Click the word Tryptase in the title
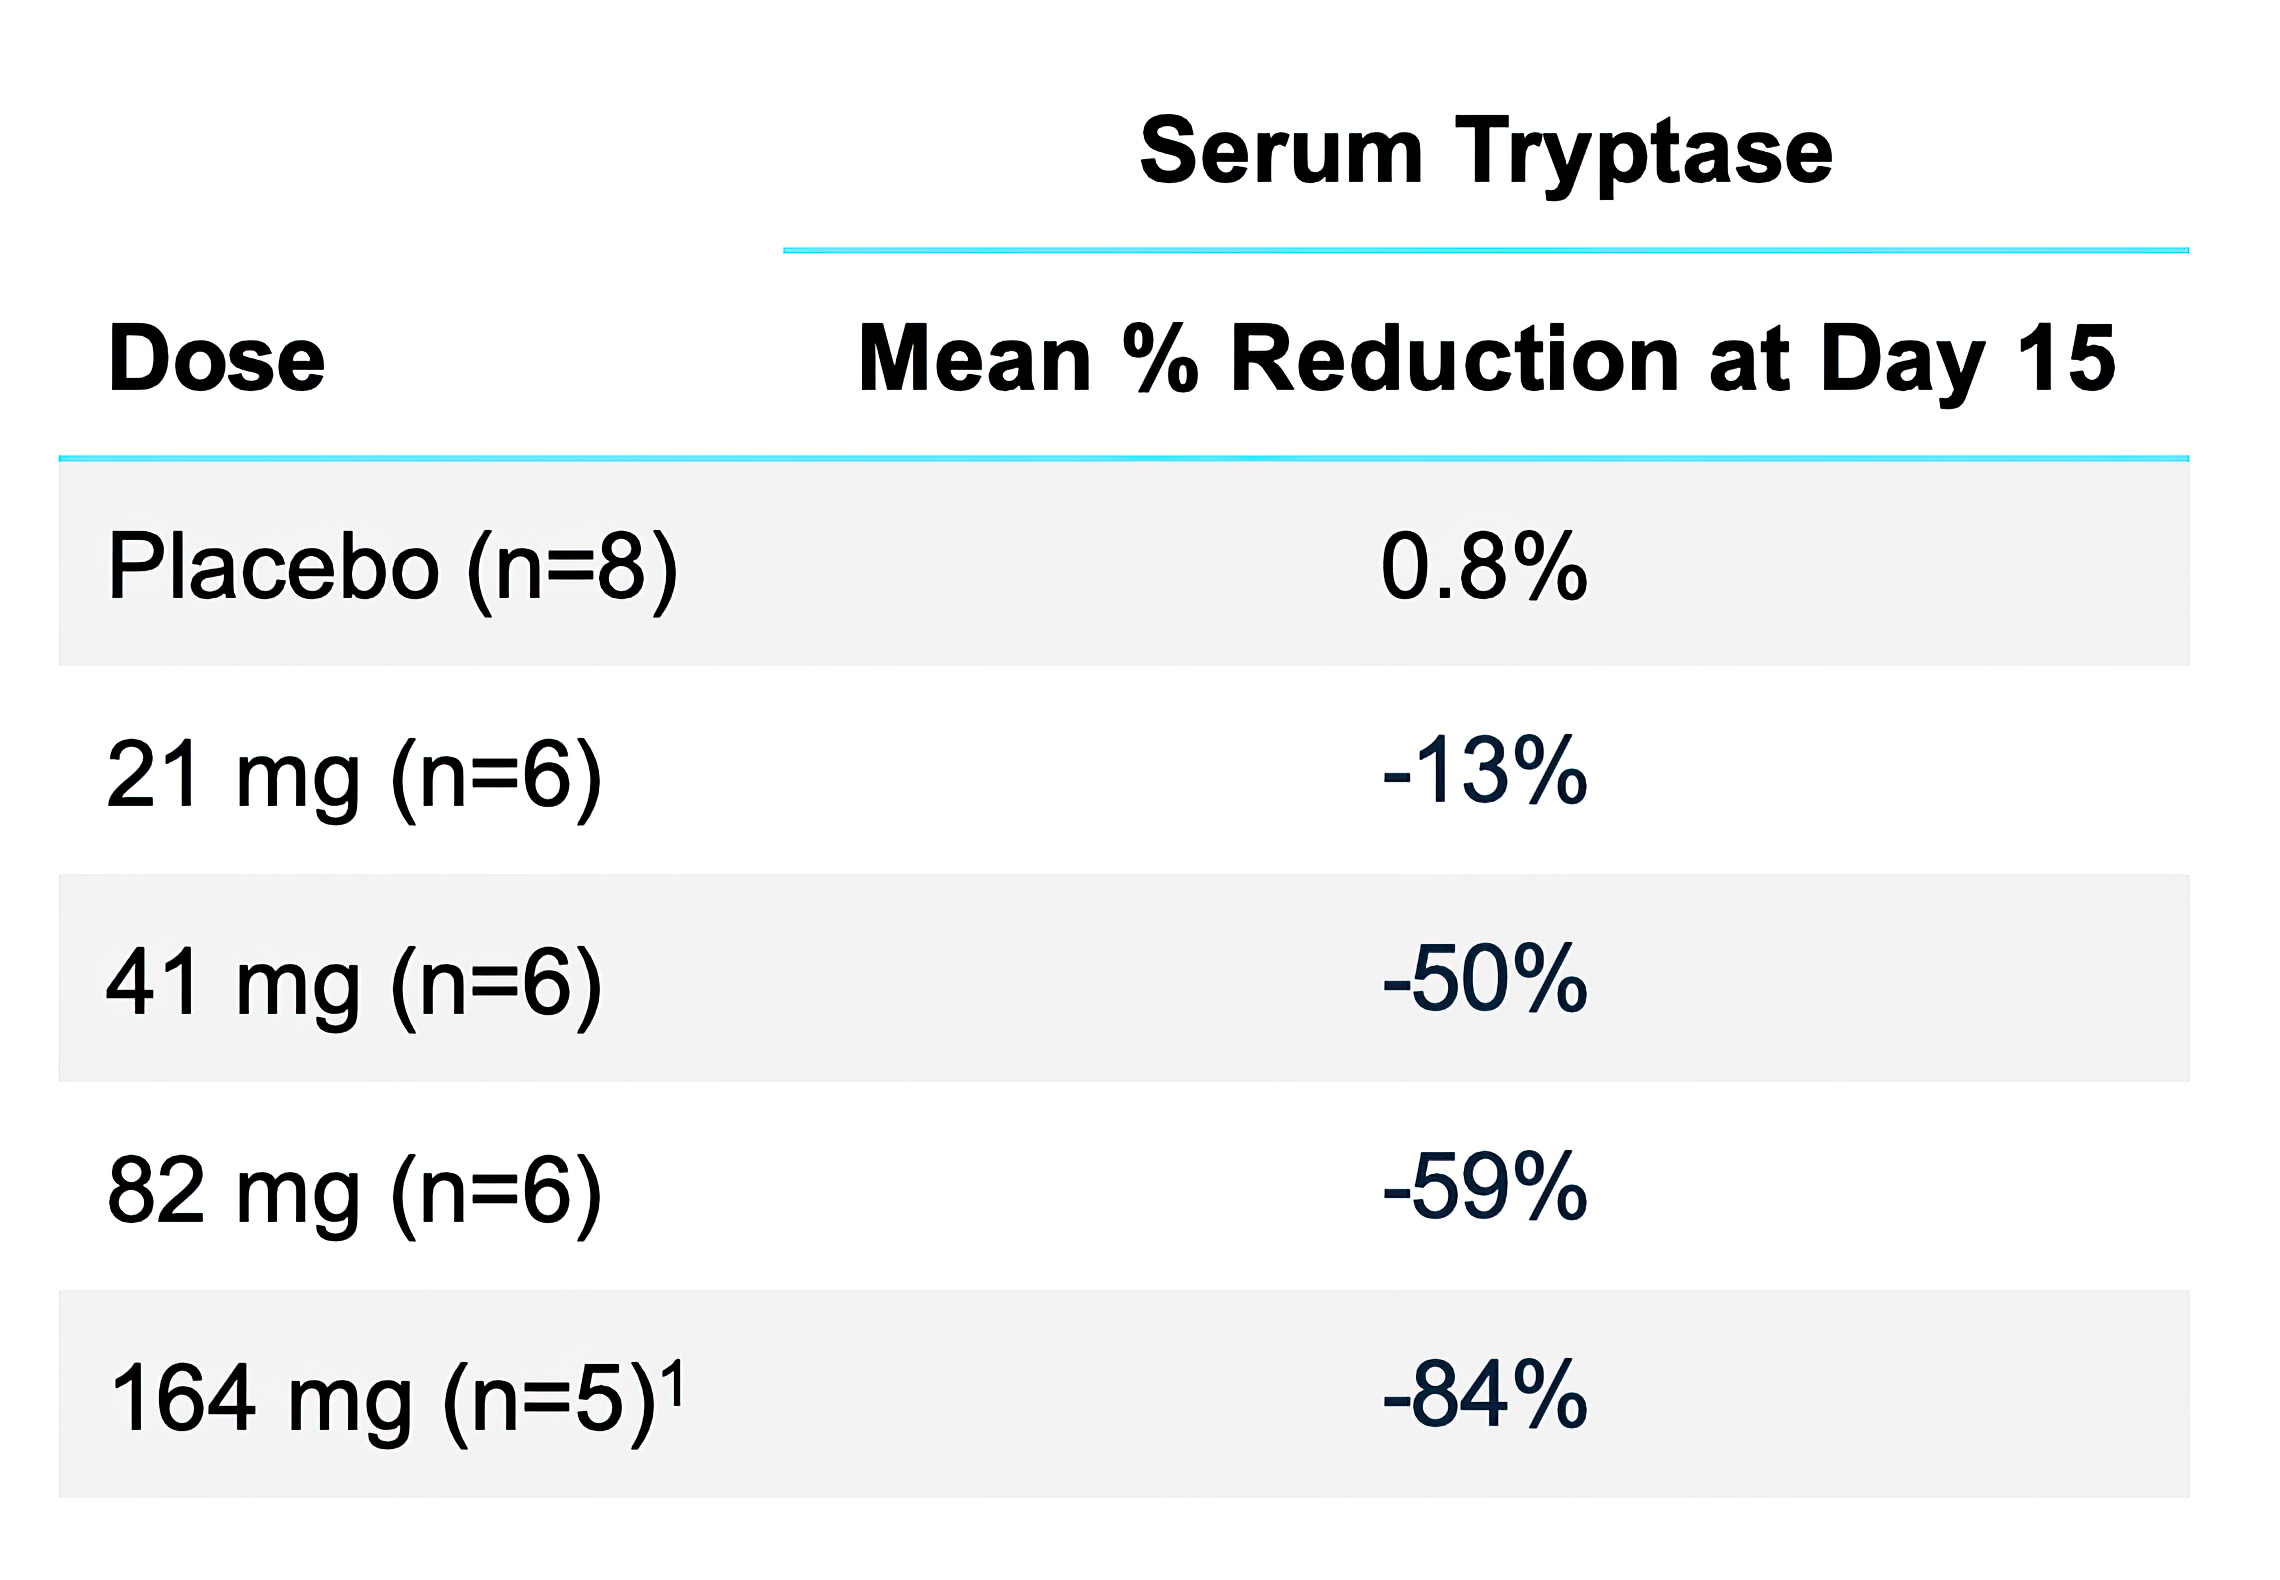The image size is (2280, 1580). coord(1642,152)
